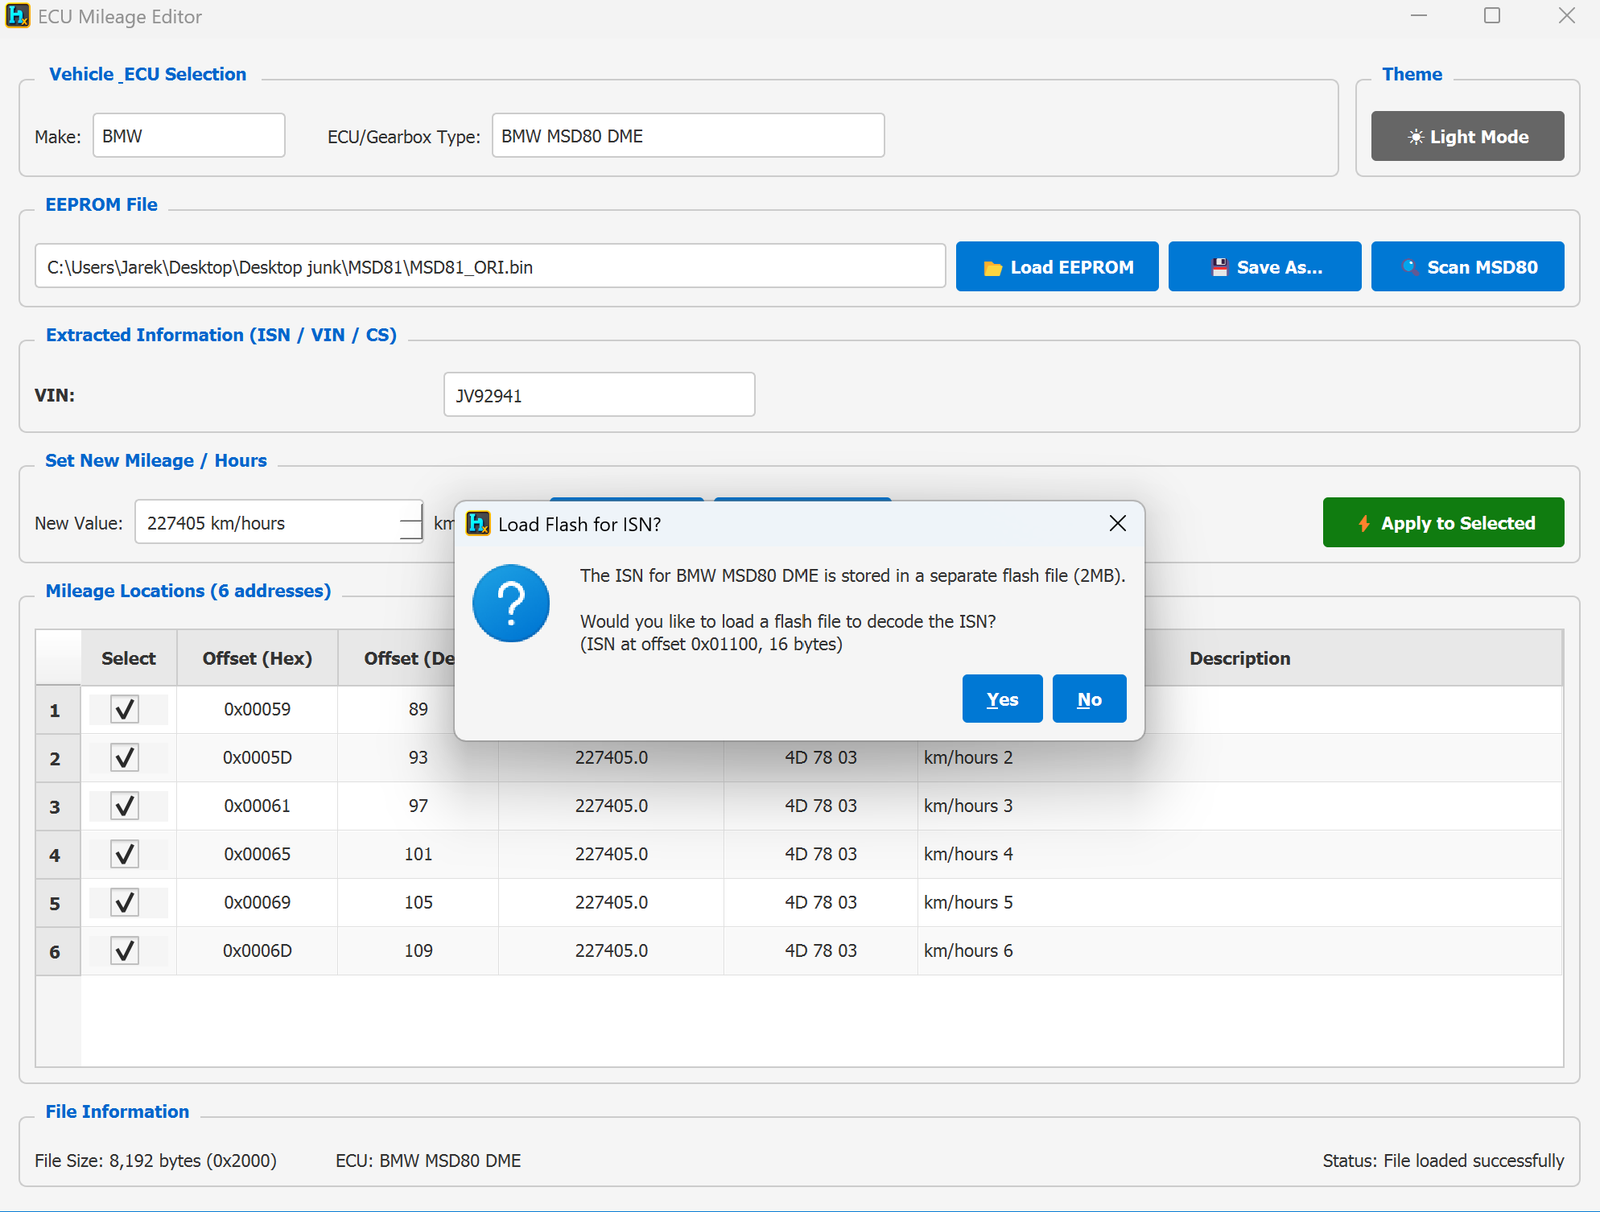This screenshot has width=1600, height=1212.
Task: Click the Description column header
Action: click(x=1240, y=658)
